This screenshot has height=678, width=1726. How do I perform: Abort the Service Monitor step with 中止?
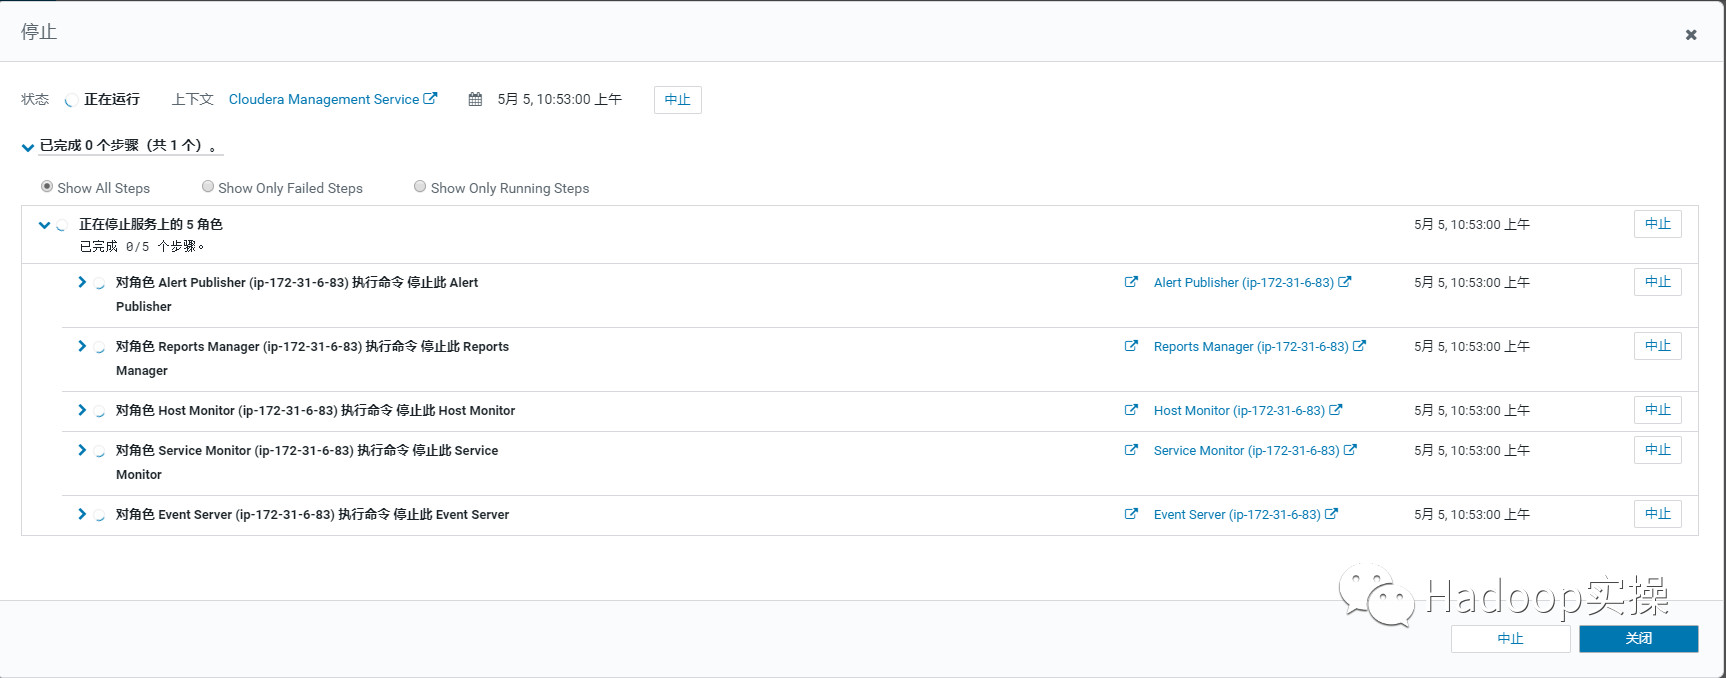[1657, 450]
